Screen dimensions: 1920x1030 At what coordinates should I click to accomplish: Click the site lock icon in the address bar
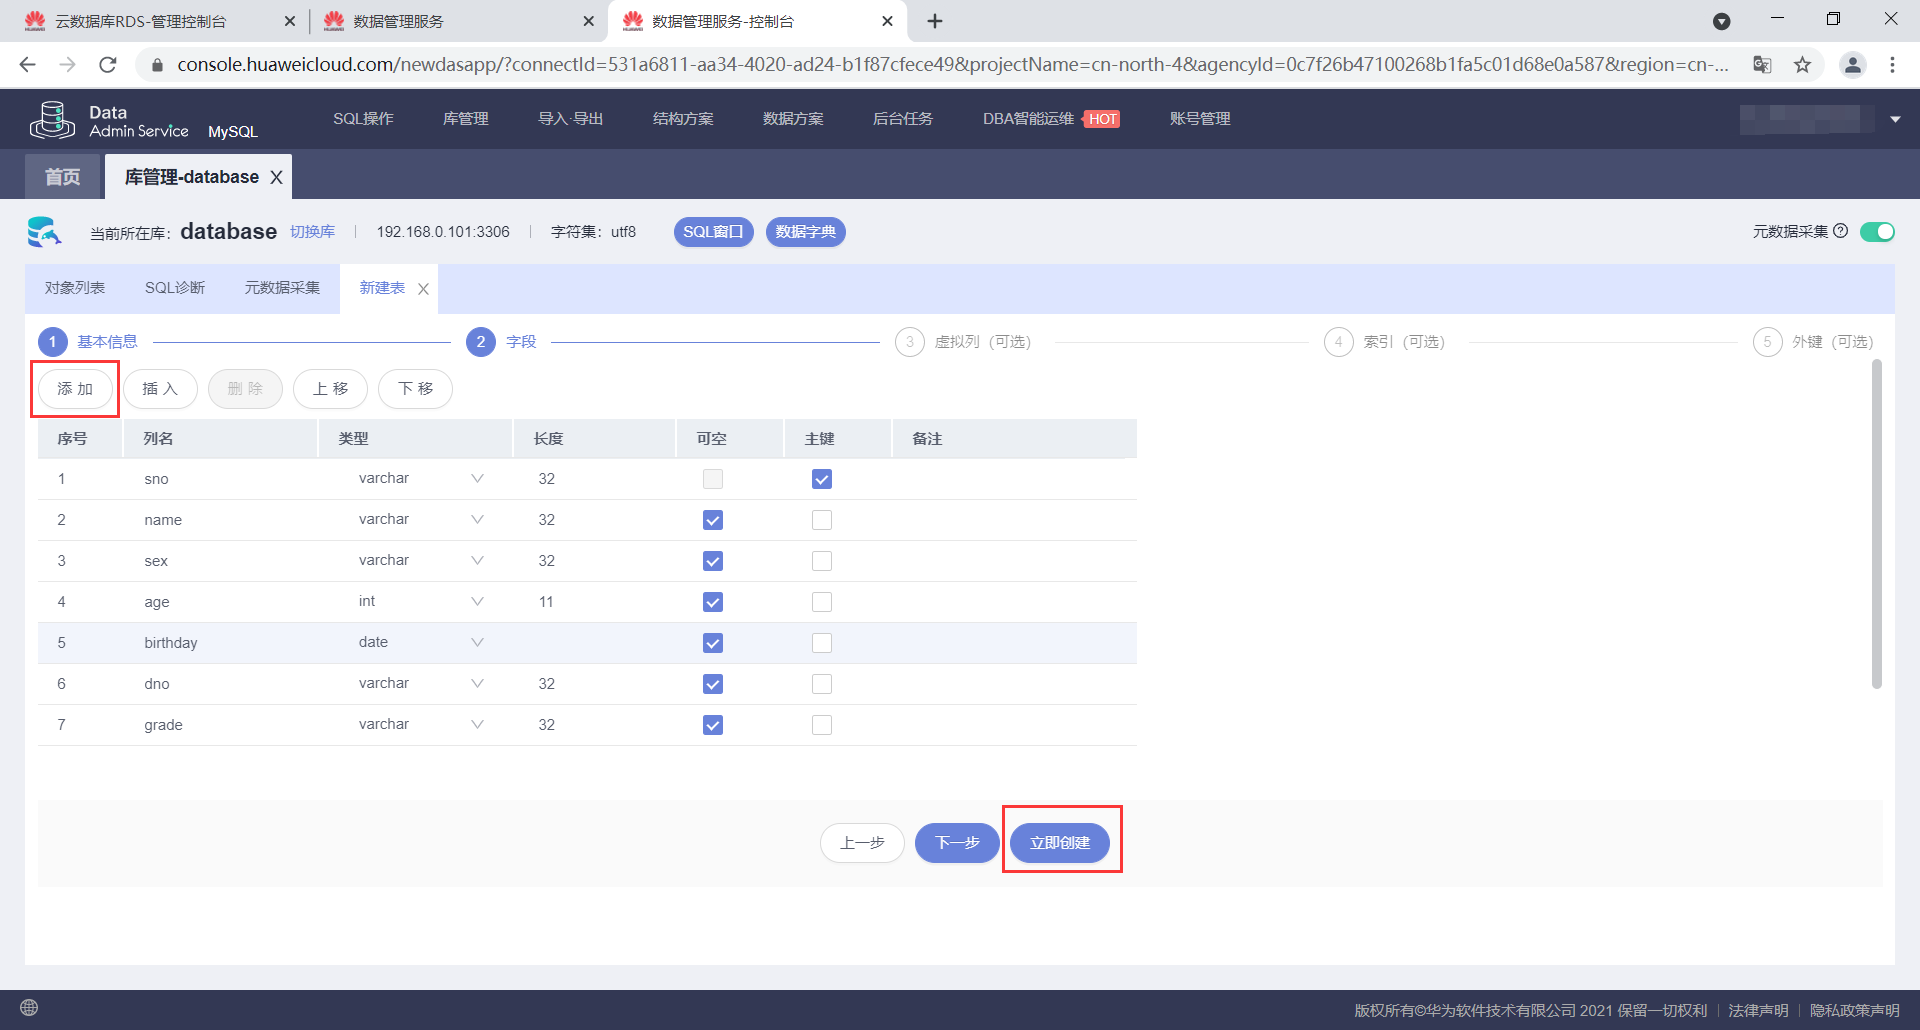pyautogui.click(x=156, y=65)
